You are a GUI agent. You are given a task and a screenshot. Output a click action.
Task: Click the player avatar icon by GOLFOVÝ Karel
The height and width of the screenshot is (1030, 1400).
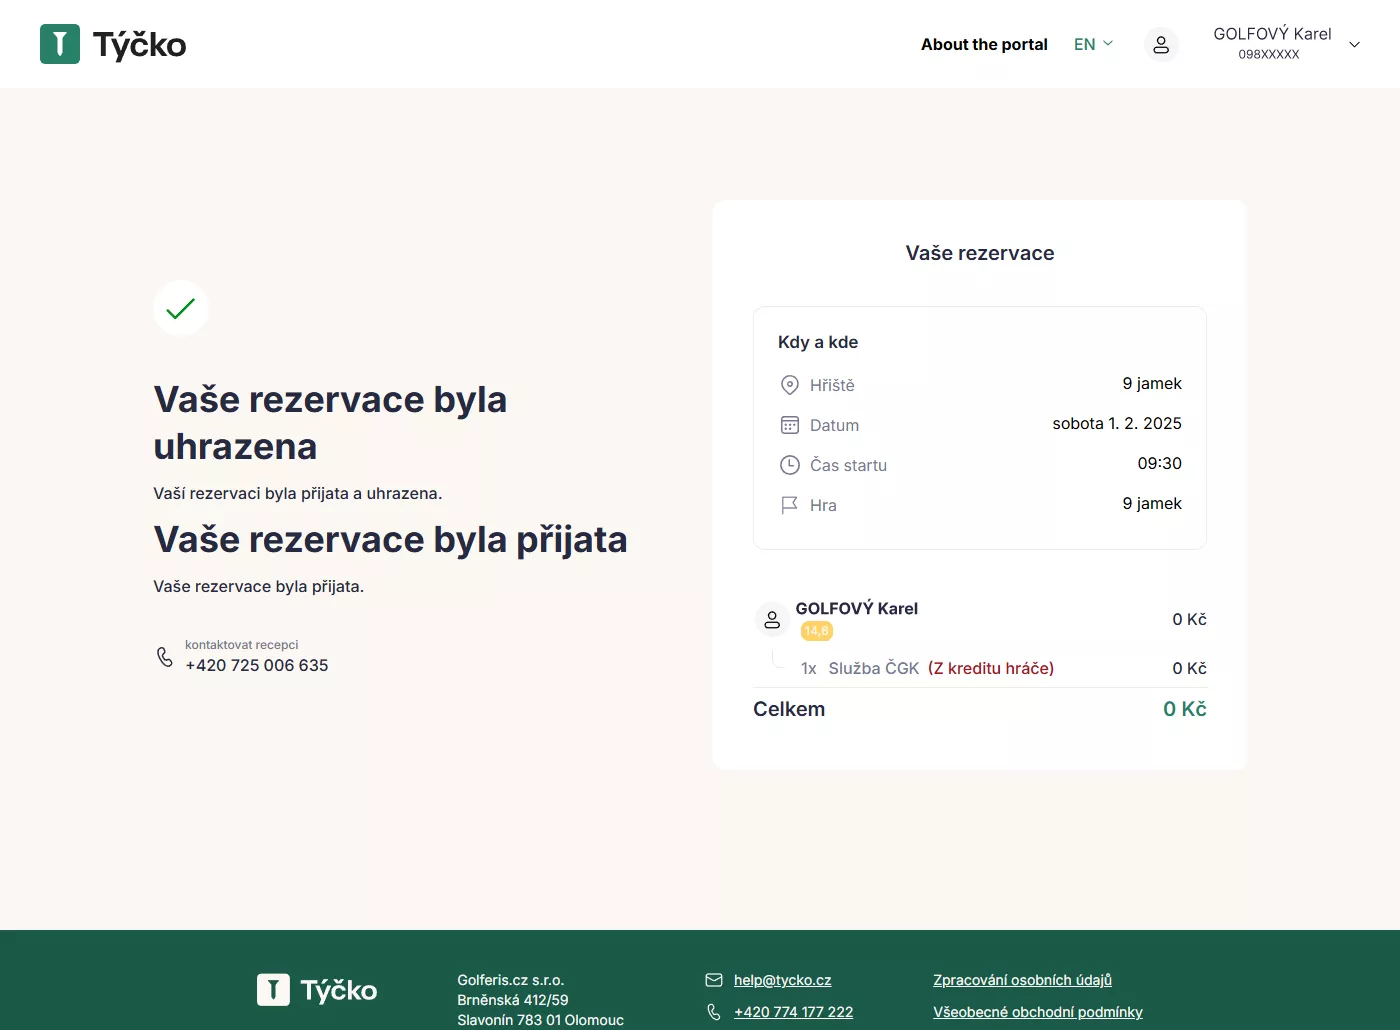point(772,620)
